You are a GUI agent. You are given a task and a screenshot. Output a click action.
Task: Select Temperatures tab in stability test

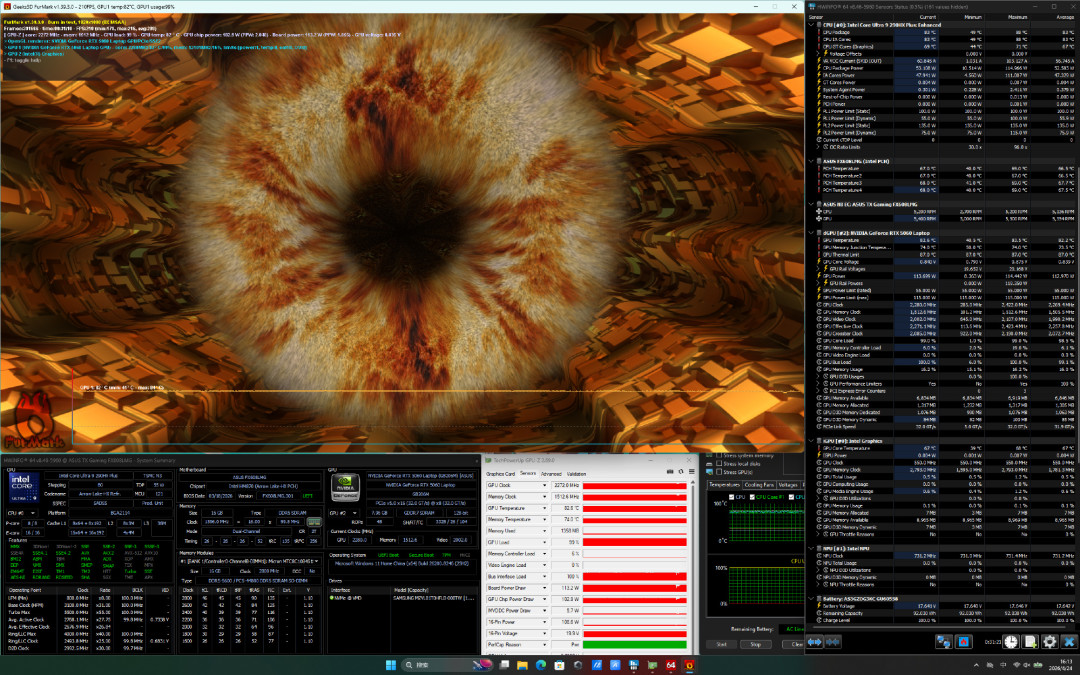pyautogui.click(x=725, y=485)
